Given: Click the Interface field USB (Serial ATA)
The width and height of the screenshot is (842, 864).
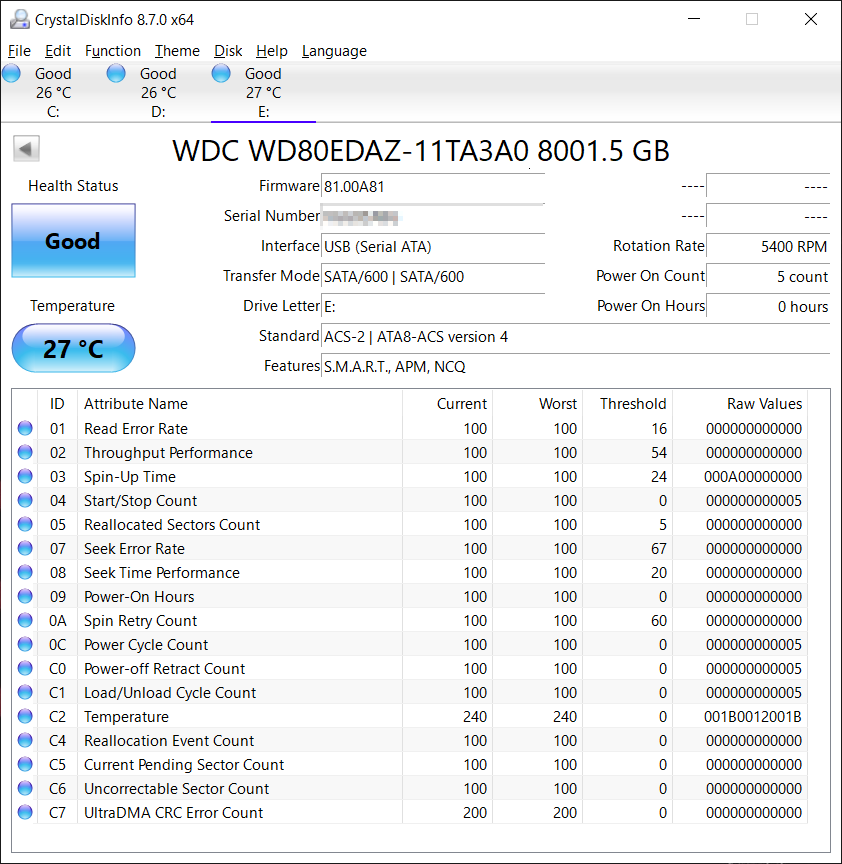Looking at the screenshot, I should pos(433,246).
